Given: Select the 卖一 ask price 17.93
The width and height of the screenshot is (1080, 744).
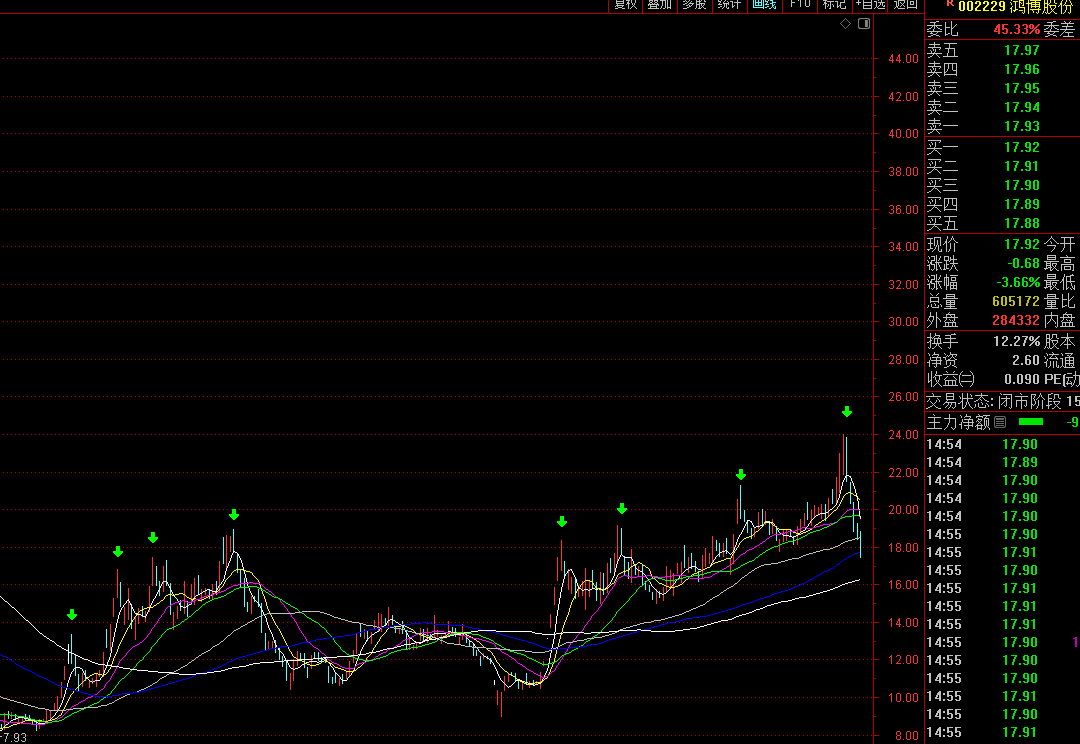Looking at the screenshot, I should 1021,126.
